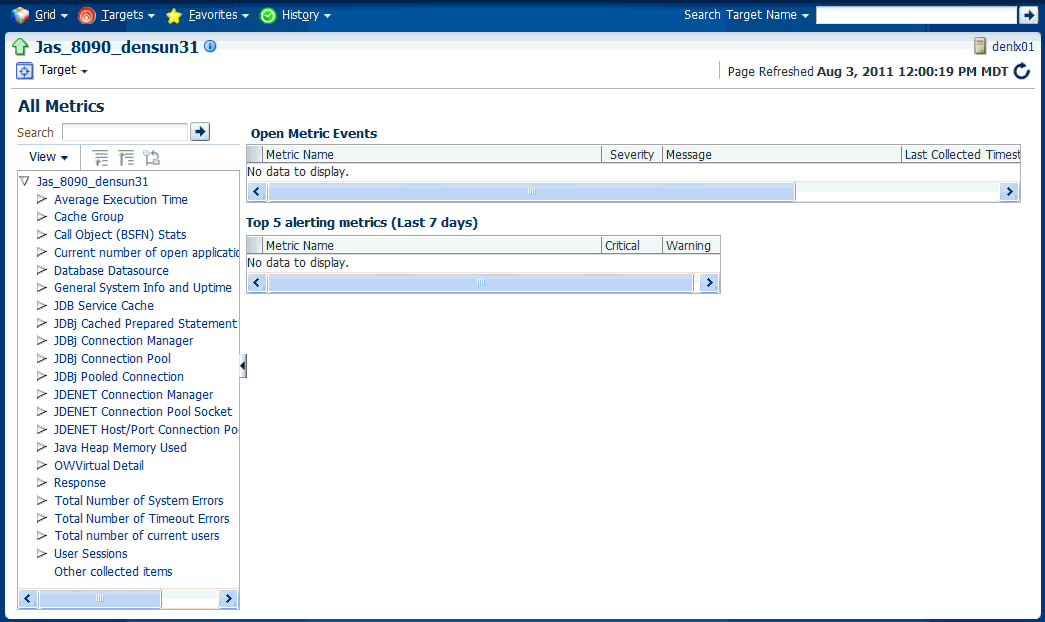Expand the Cache Group node
Image resolution: width=1045 pixels, height=622 pixels.
tap(42, 216)
